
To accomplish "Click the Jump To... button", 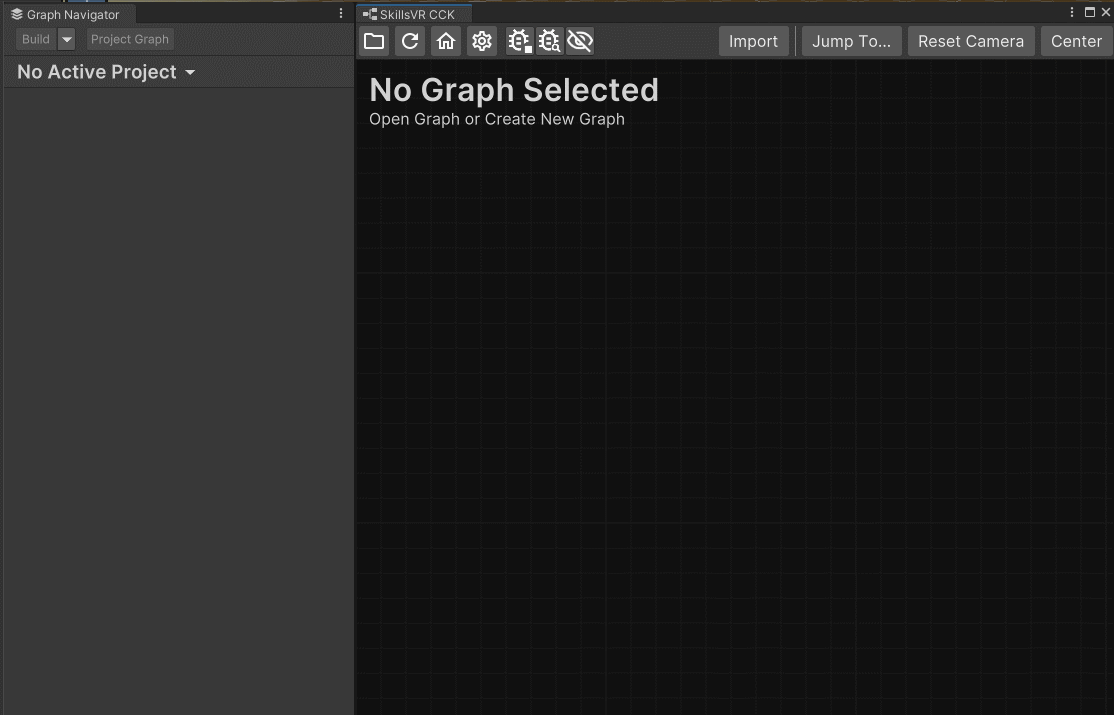I will point(851,41).
